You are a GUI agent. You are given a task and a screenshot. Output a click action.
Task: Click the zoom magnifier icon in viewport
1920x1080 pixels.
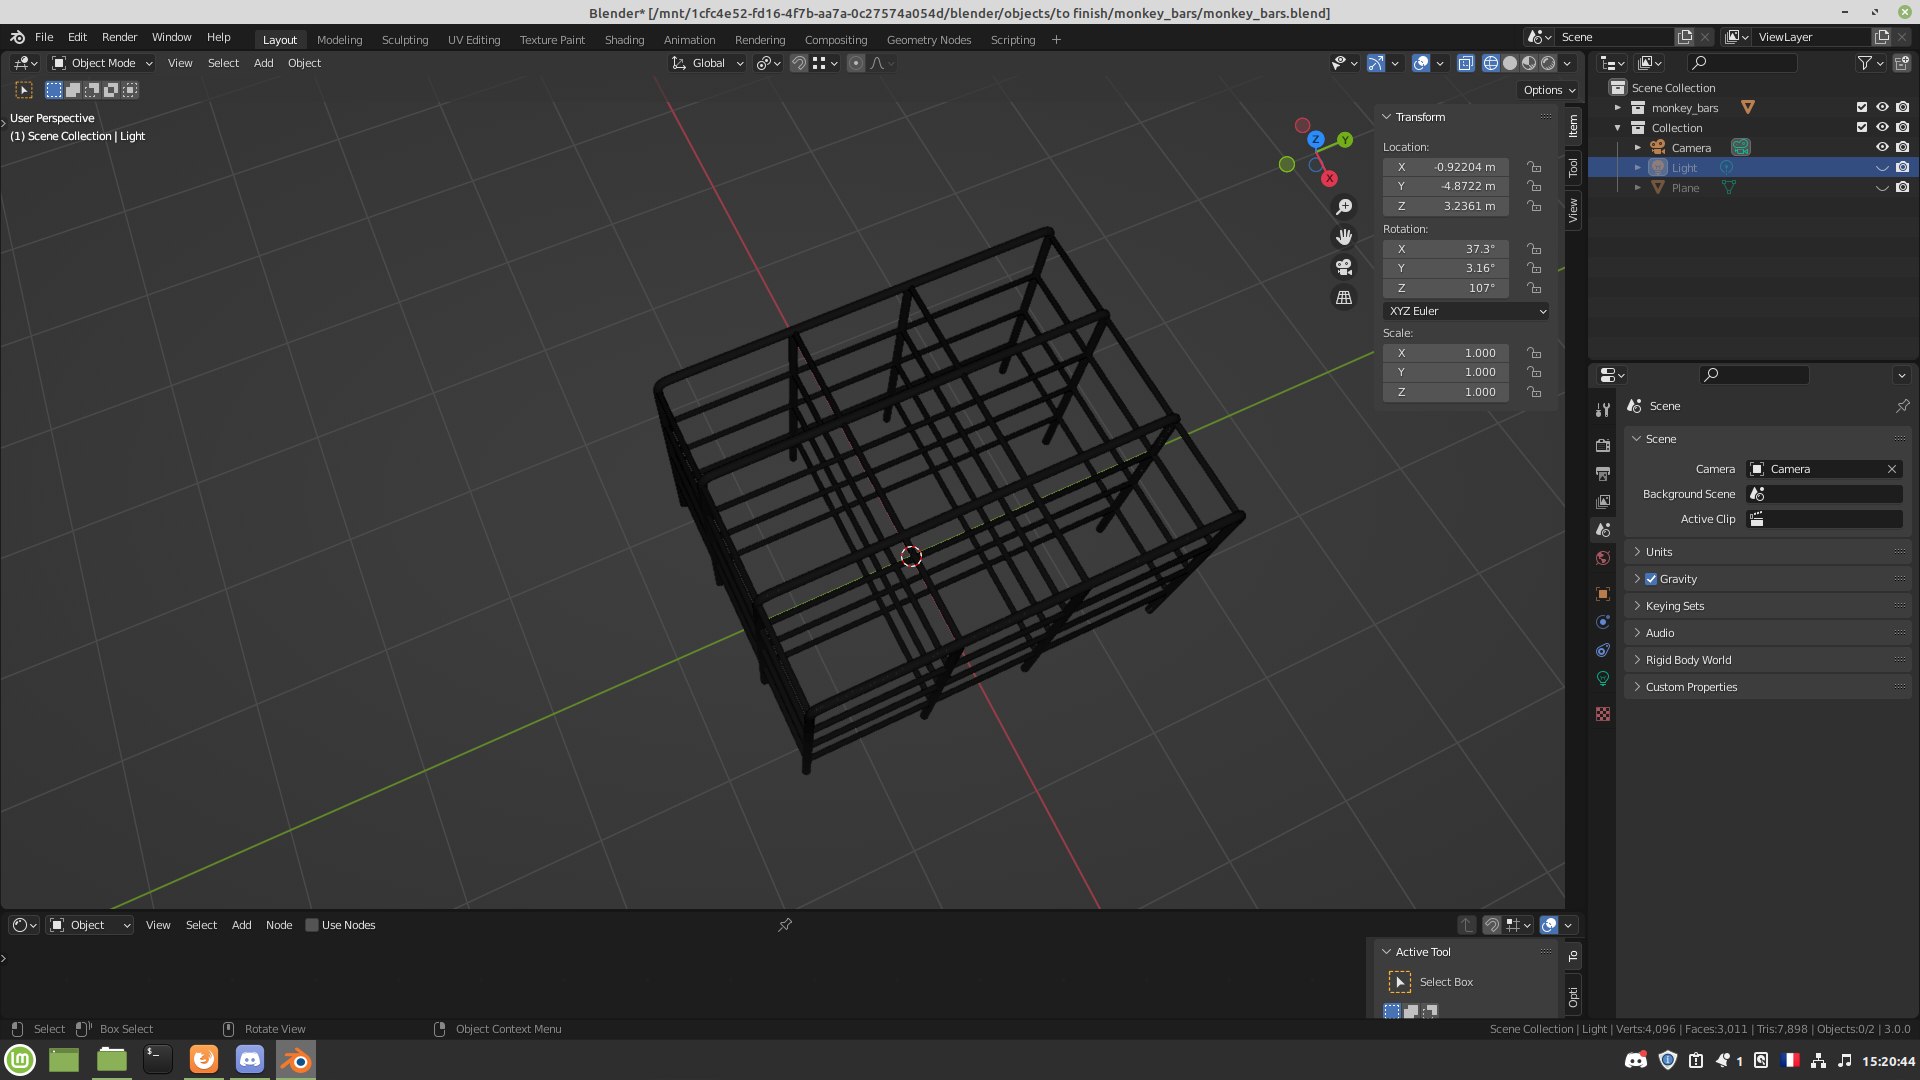point(1344,206)
